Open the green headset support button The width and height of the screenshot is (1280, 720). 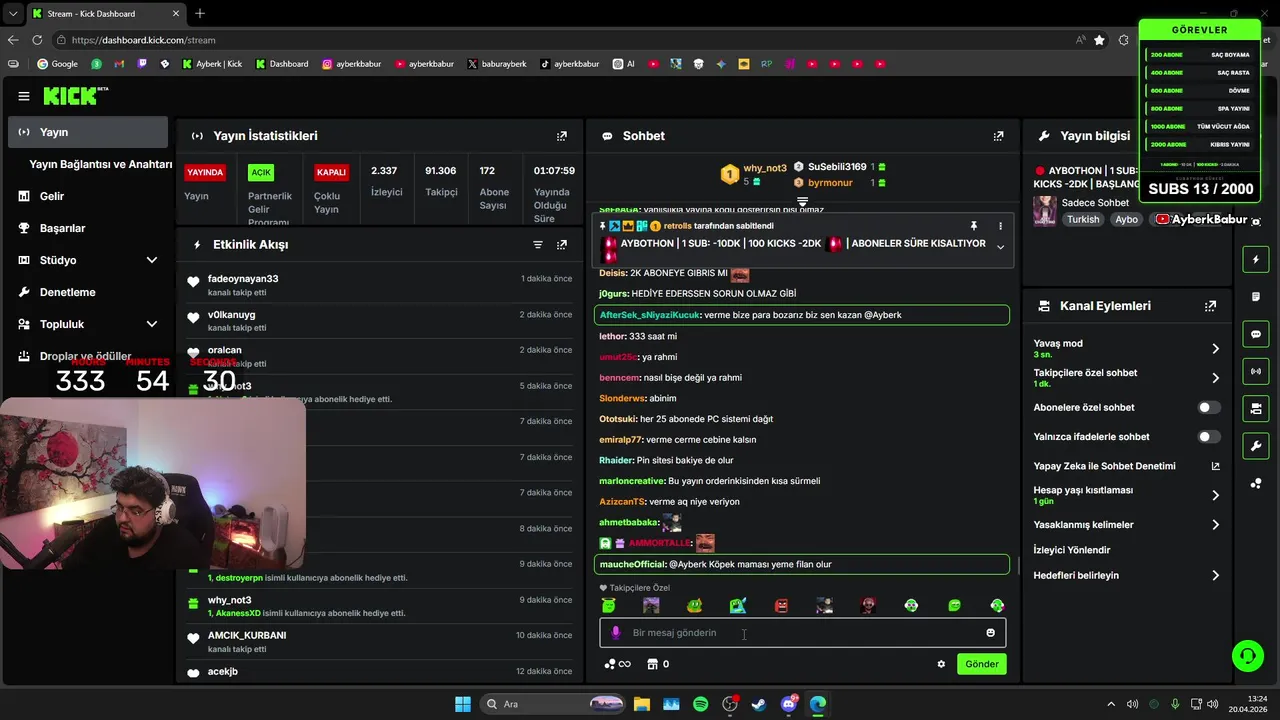(1247, 656)
